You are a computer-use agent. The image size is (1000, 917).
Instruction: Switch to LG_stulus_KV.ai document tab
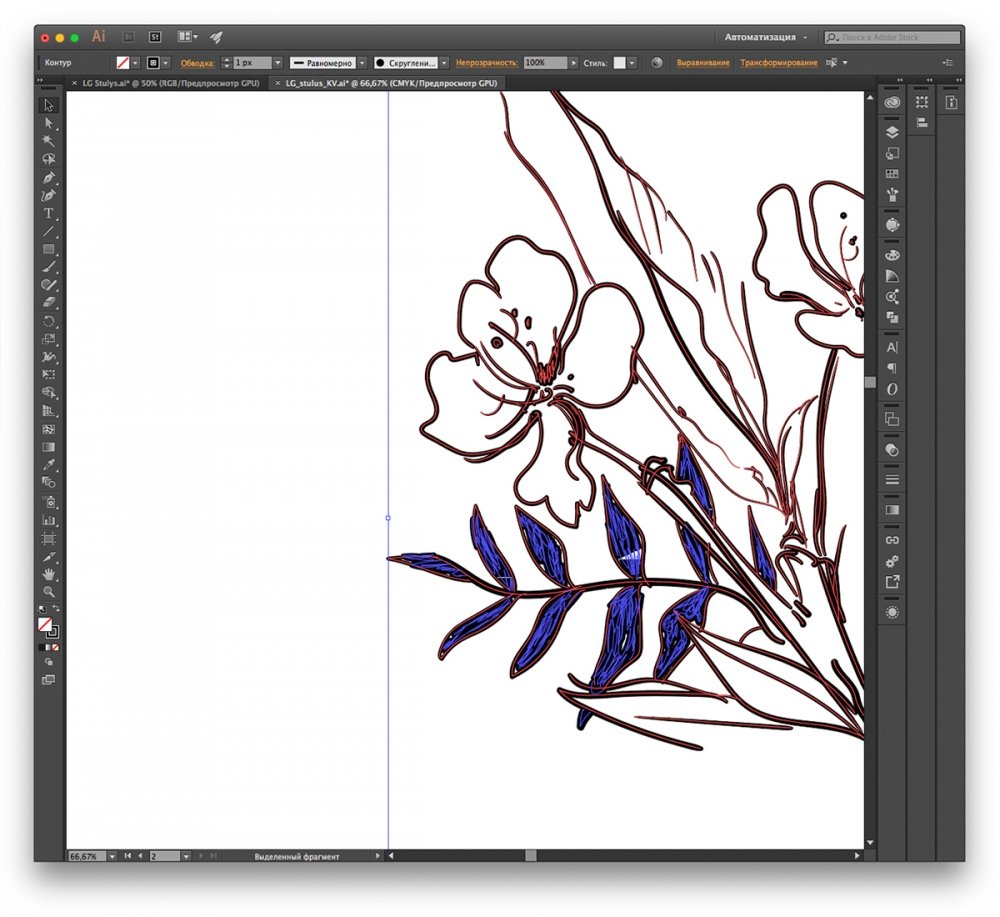(391, 83)
